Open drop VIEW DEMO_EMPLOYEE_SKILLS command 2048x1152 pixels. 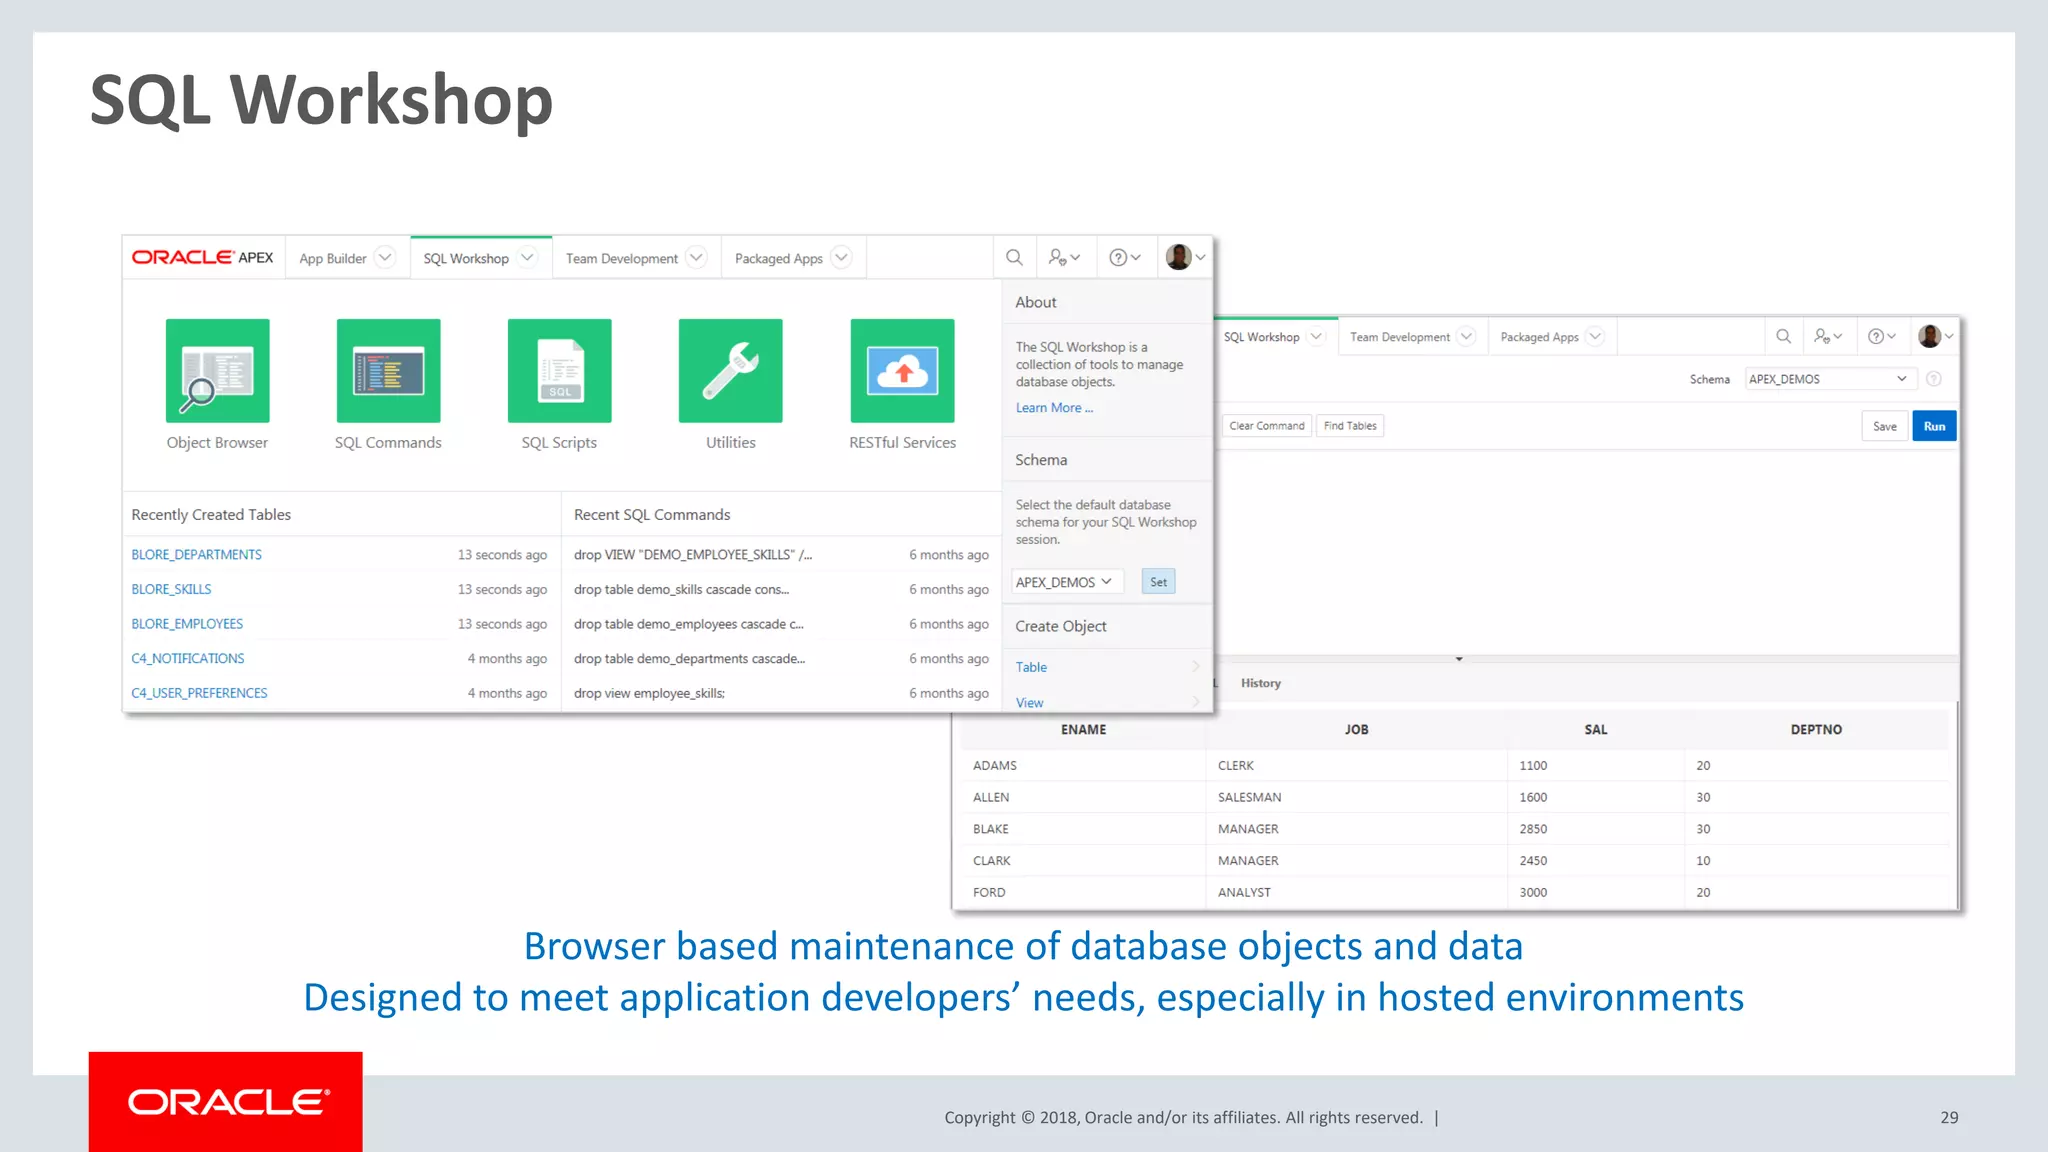coord(693,554)
